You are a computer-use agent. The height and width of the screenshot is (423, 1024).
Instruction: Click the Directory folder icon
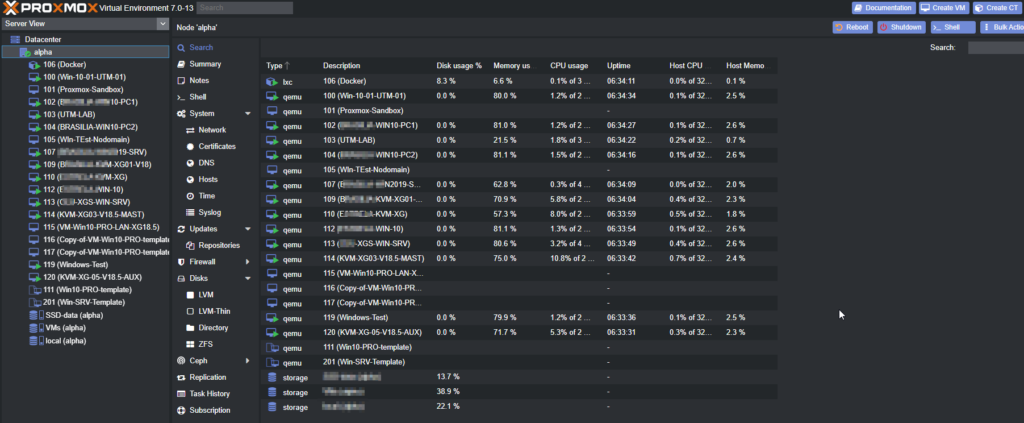(191, 328)
